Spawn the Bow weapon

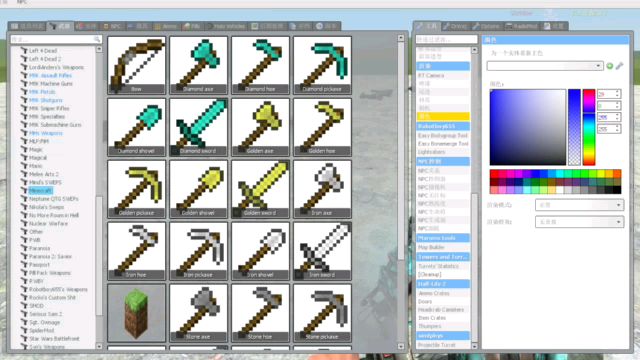(x=136, y=65)
